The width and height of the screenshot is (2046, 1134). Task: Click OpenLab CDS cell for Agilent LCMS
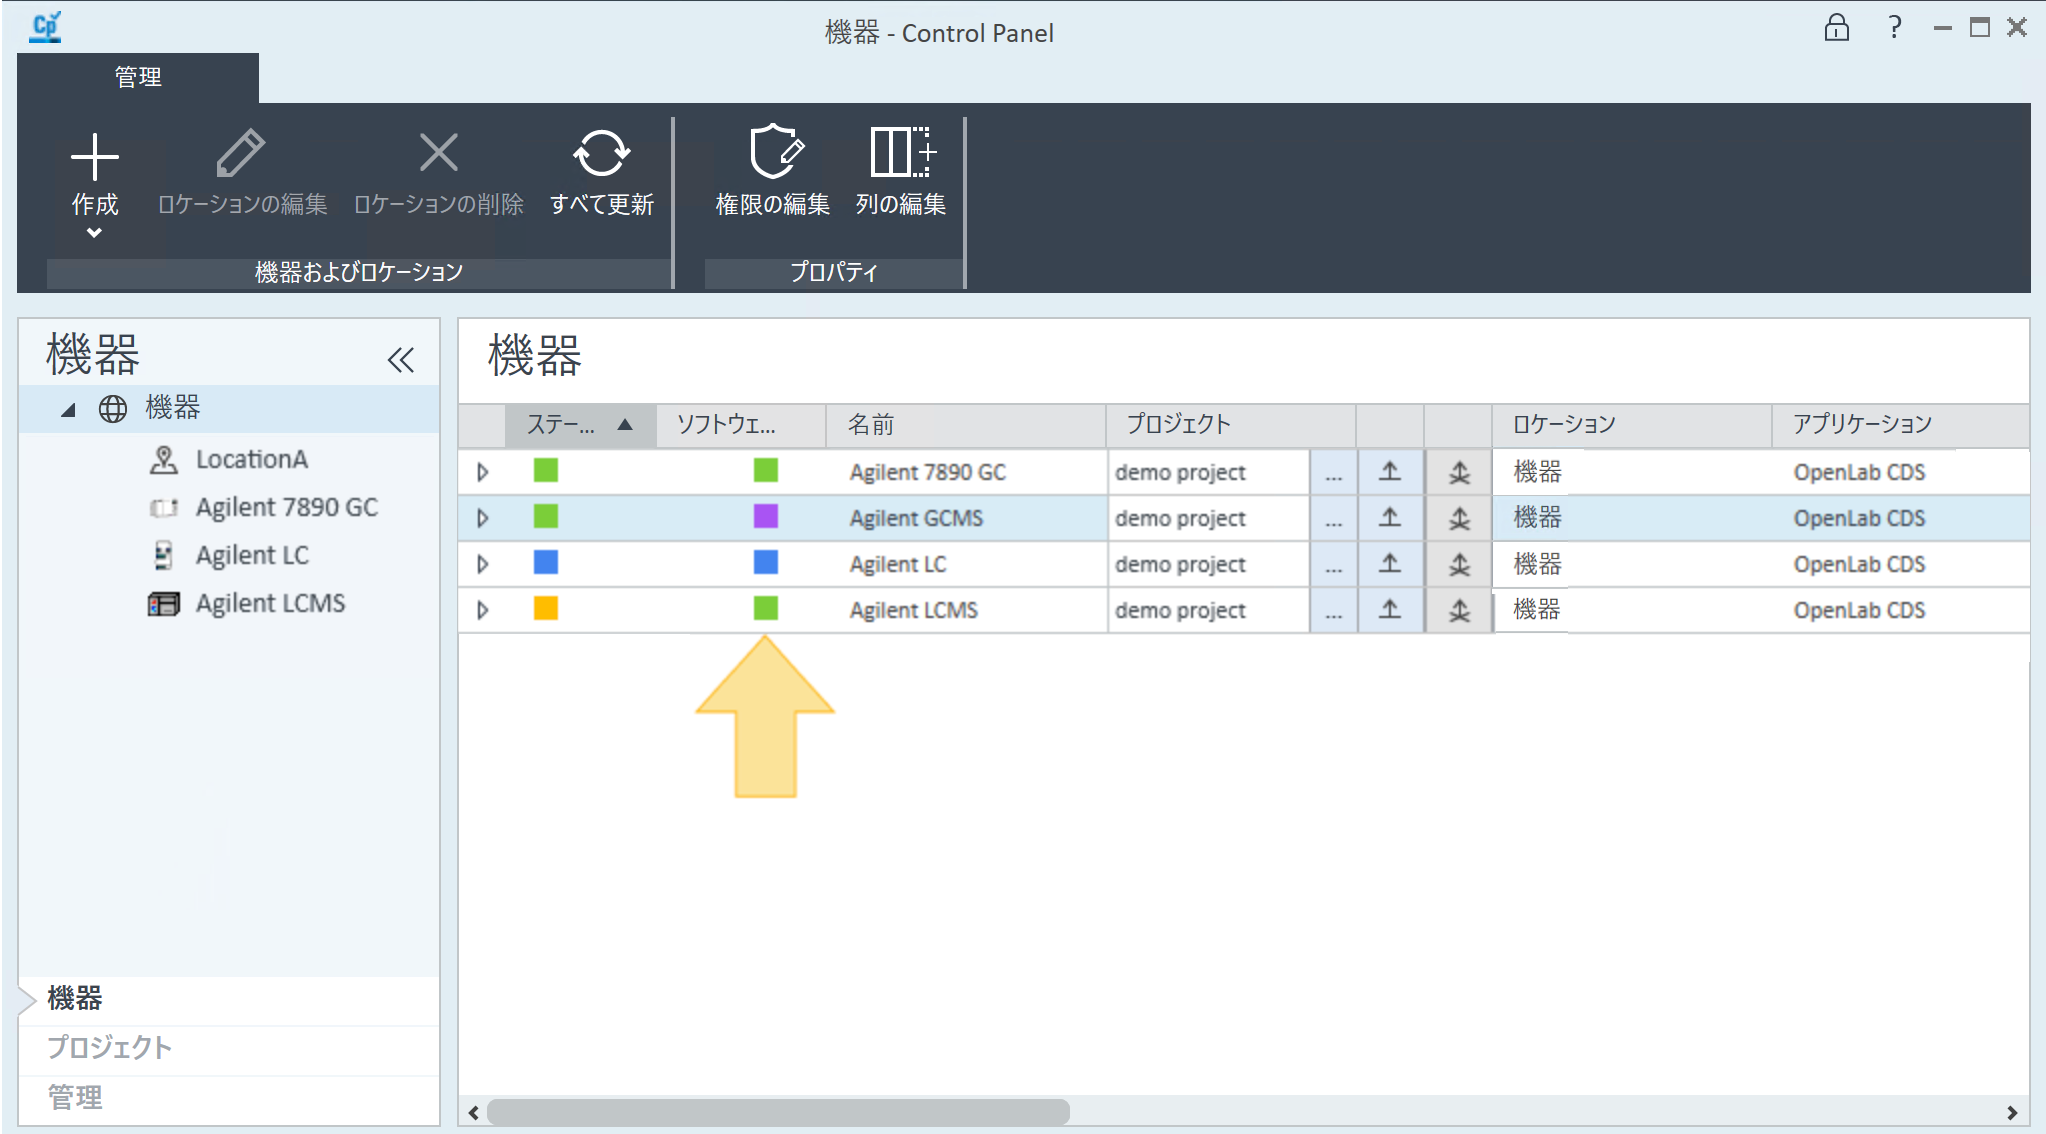click(1900, 610)
